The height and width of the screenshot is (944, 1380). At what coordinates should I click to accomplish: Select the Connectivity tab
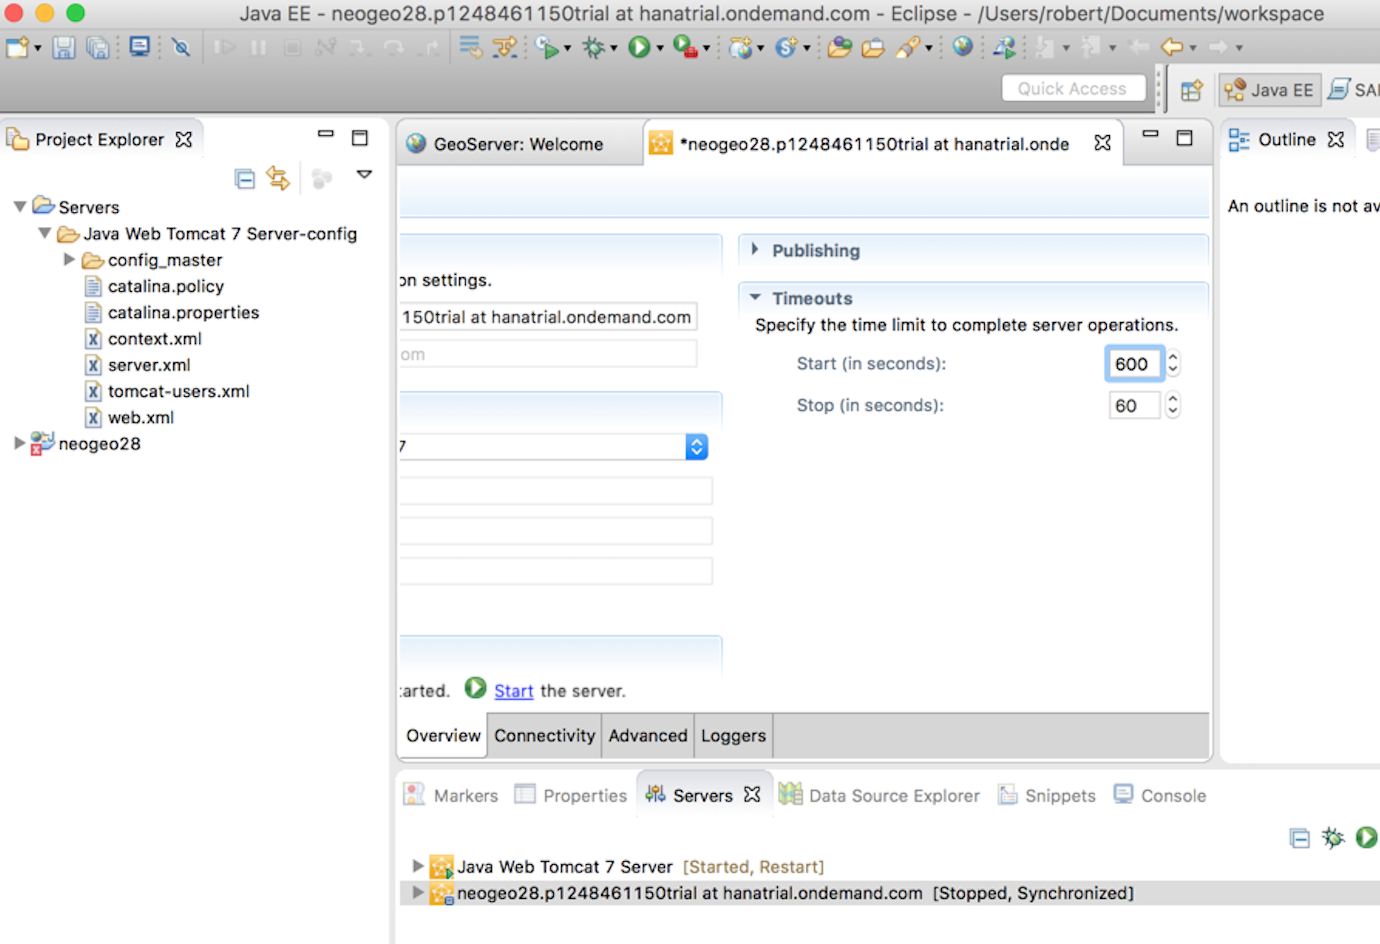tap(544, 736)
